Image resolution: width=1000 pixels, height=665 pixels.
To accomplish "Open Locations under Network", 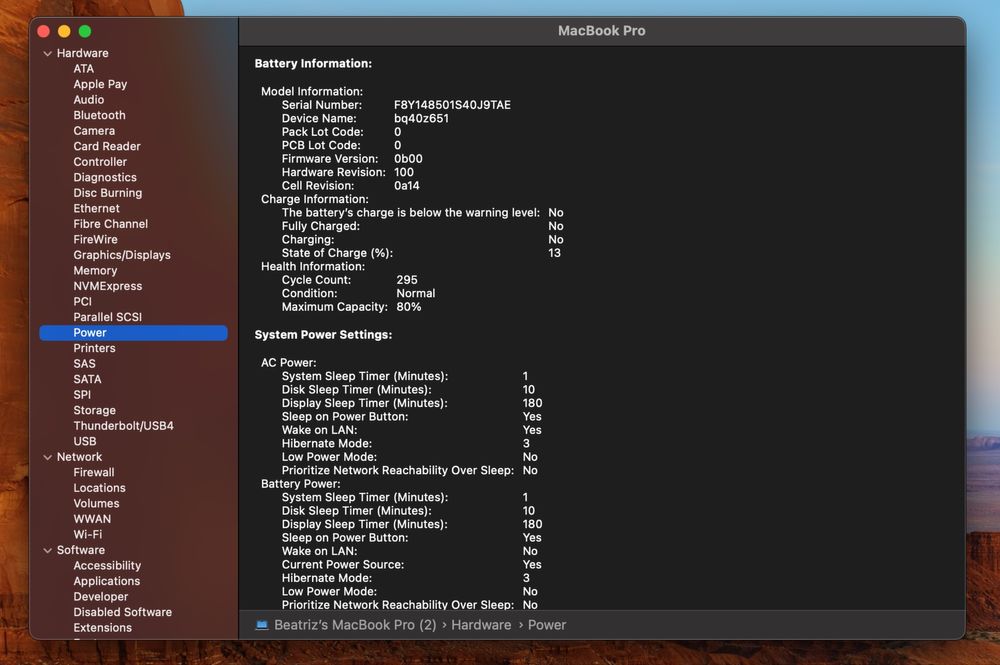I will coord(99,488).
